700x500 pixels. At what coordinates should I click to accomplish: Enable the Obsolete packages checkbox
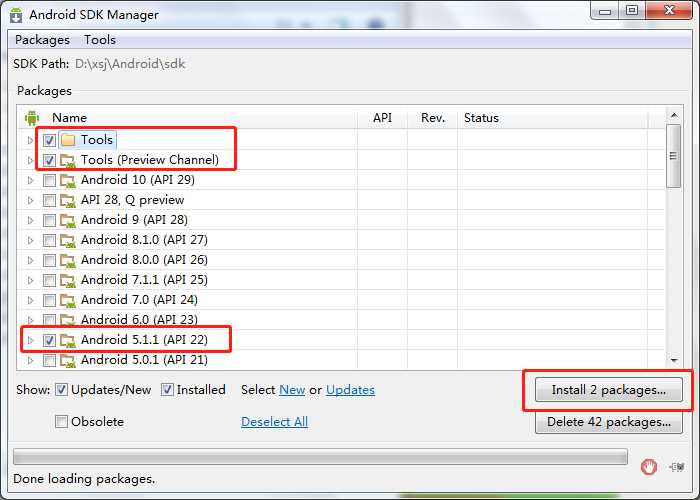click(x=61, y=421)
